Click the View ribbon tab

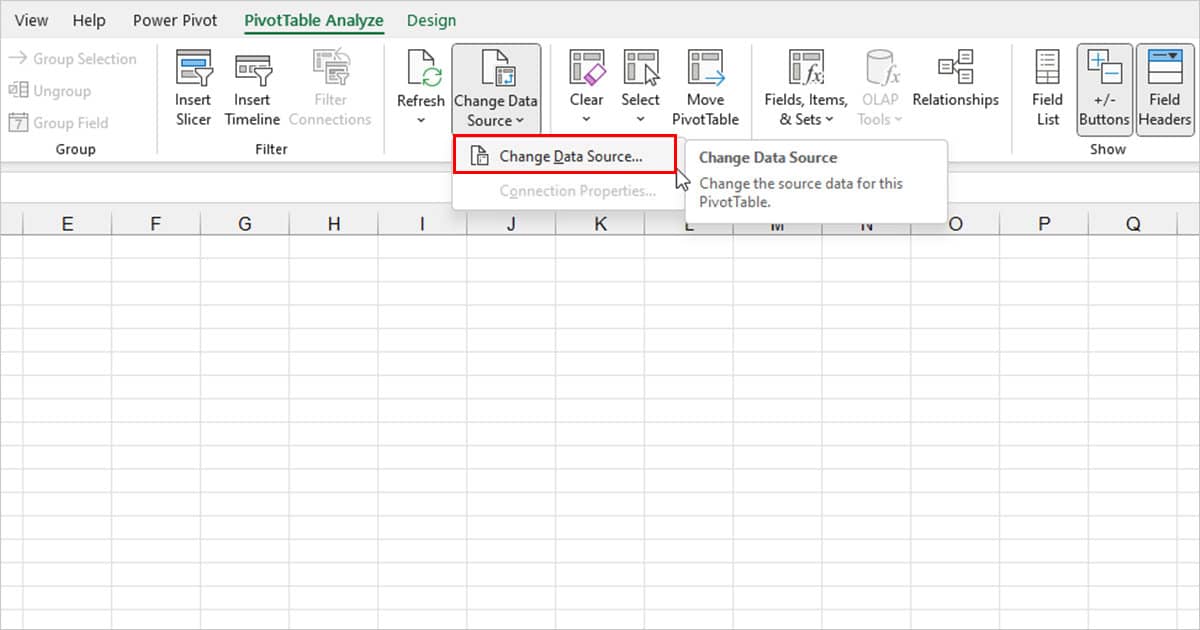(x=31, y=20)
